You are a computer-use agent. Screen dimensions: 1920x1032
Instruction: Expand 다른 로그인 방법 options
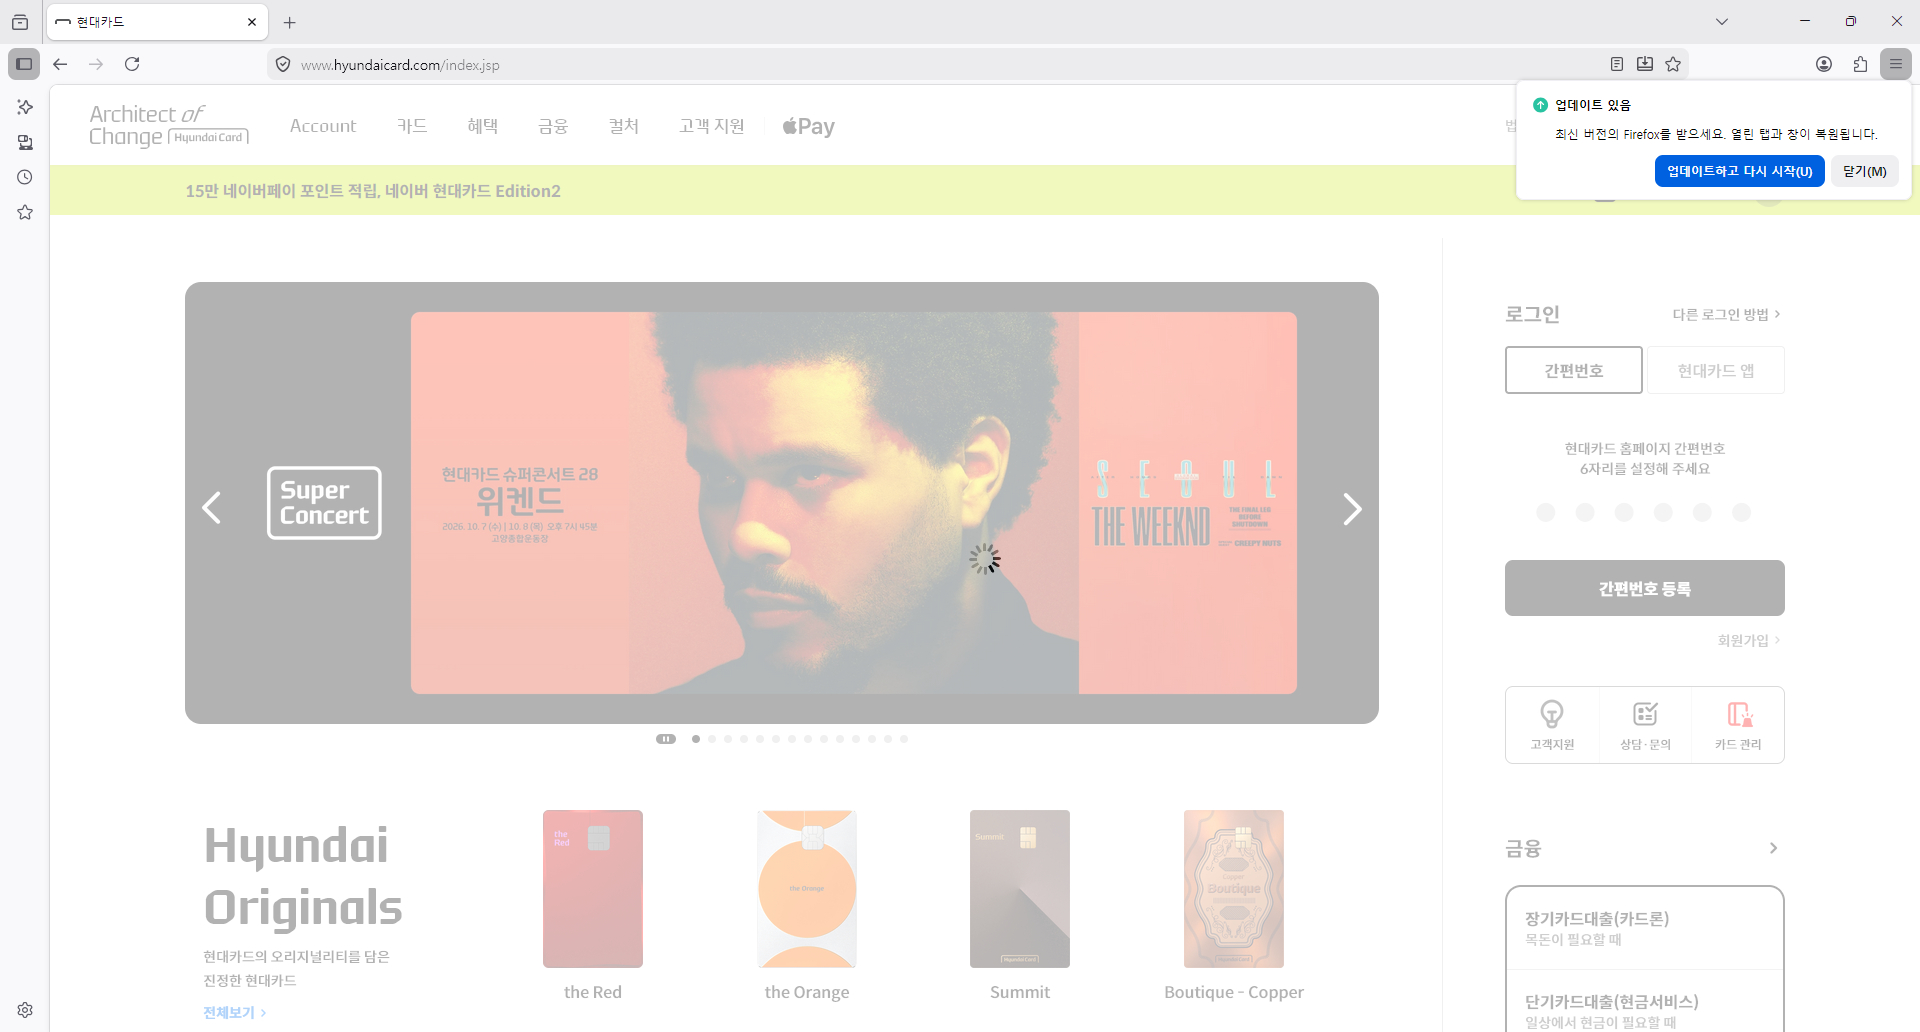click(x=1726, y=315)
